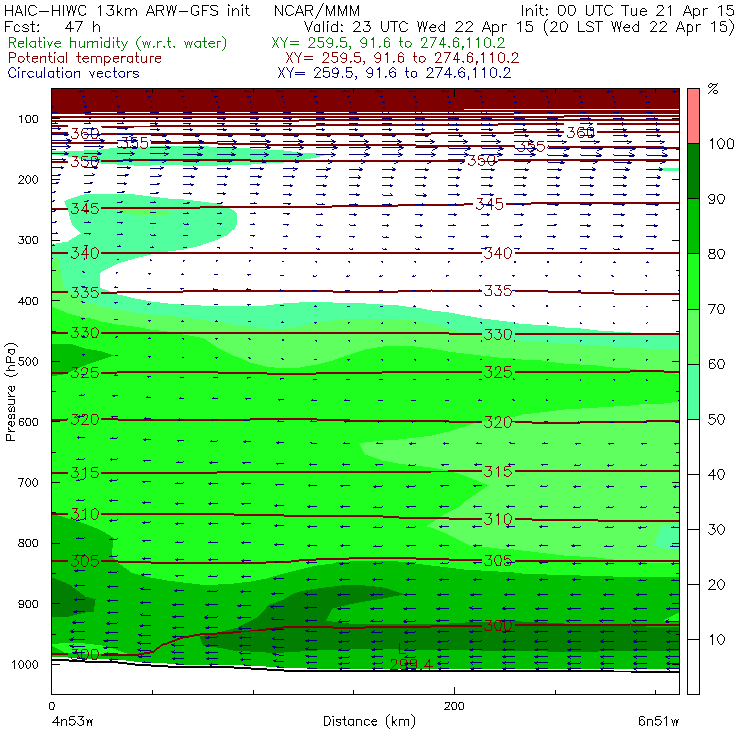Select the "Circulation vectors" legend text
The height and width of the screenshot is (740, 740).
point(74,73)
